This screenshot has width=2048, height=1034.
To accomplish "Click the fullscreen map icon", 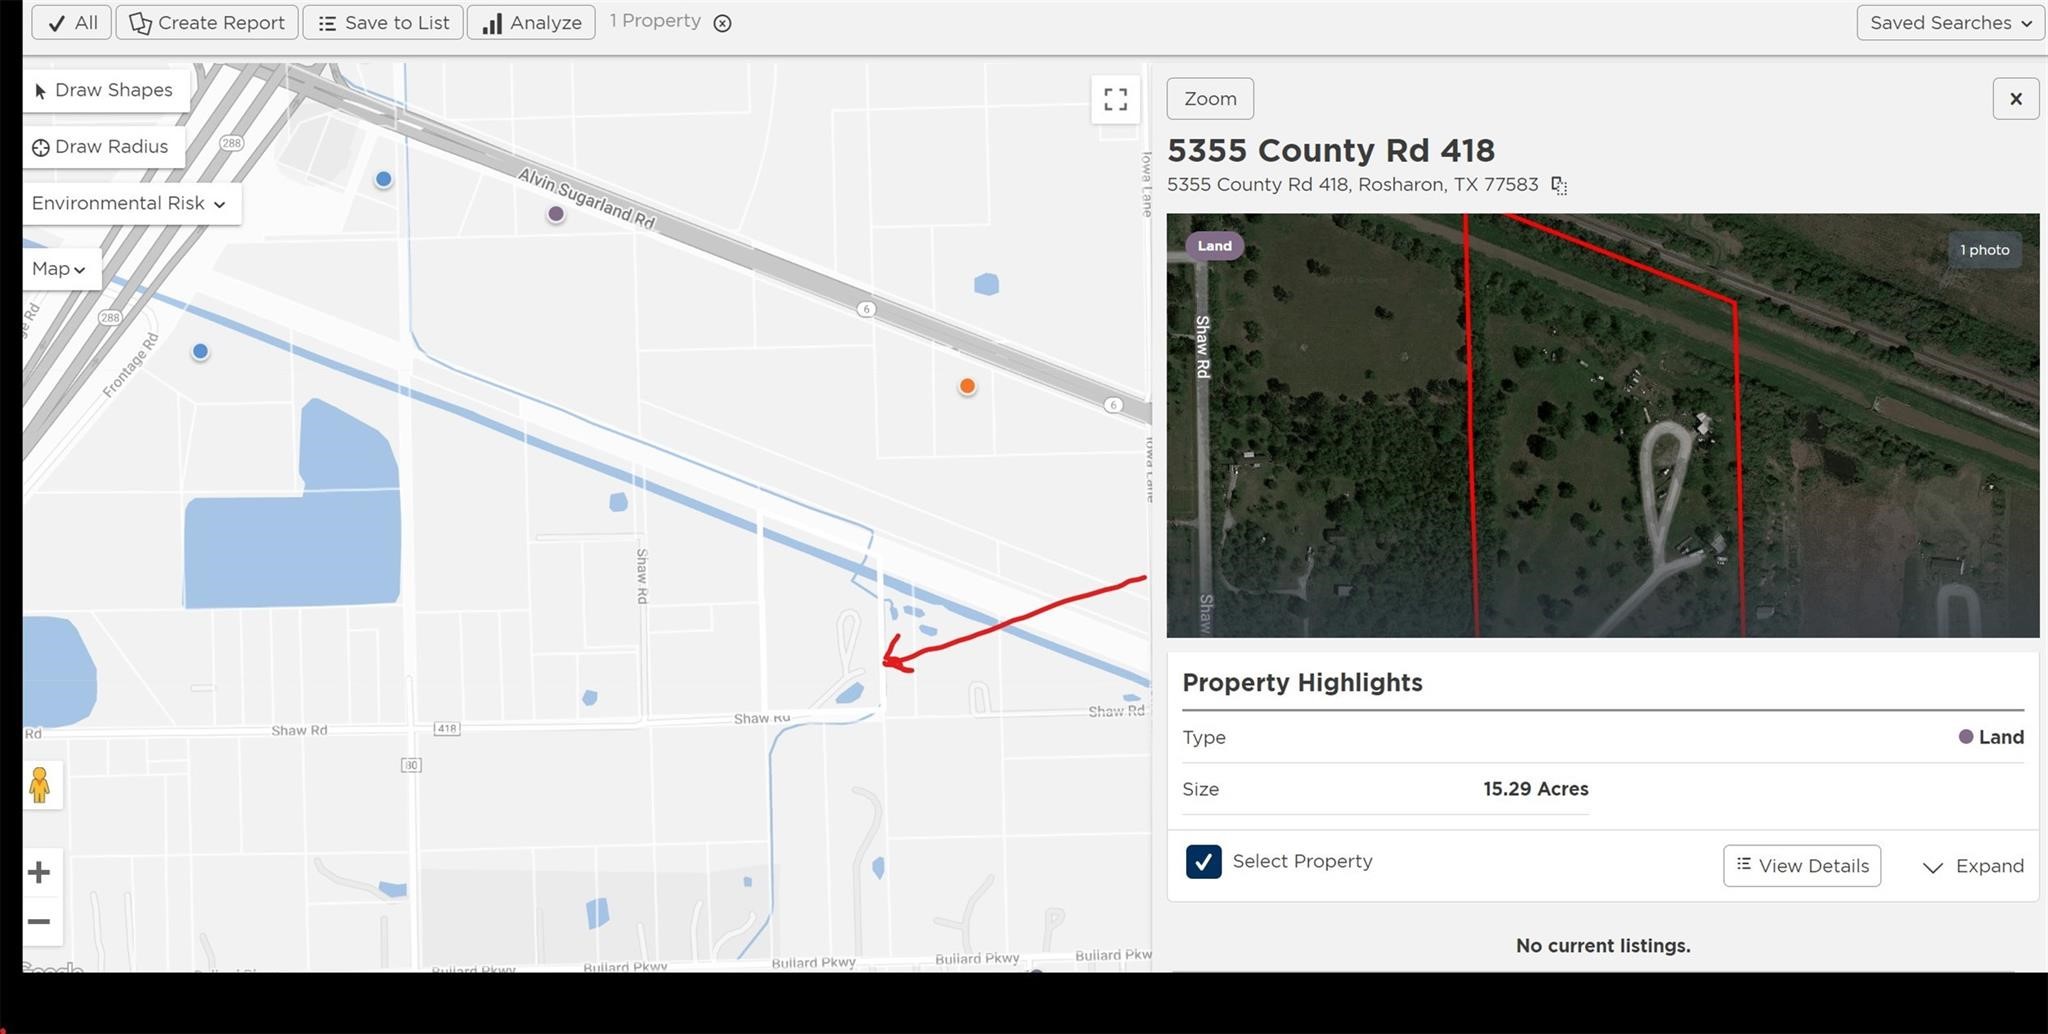I will pyautogui.click(x=1115, y=99).
